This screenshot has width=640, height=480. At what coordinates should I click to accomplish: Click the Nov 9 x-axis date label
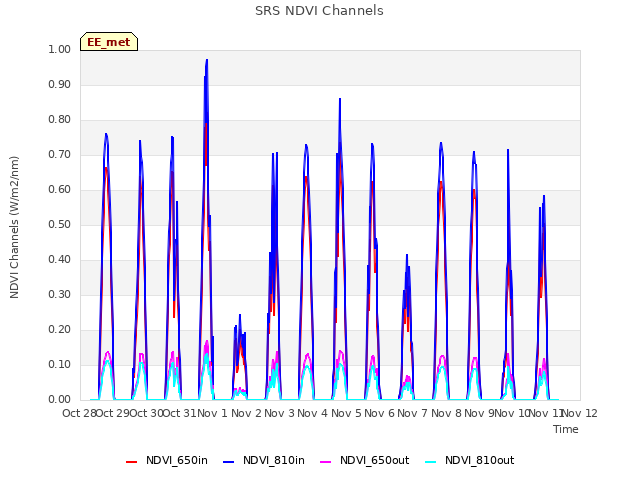479,413
